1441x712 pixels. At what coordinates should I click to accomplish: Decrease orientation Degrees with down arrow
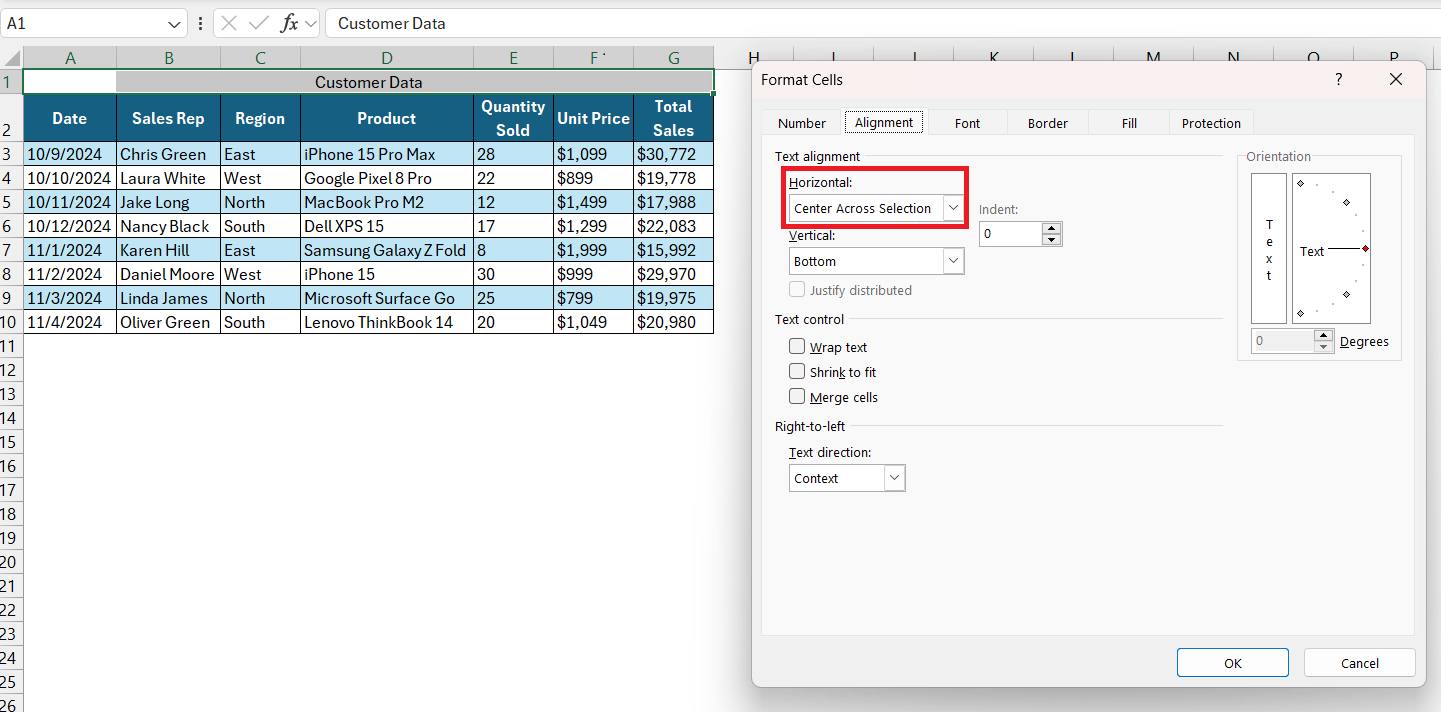point(1324,347)
